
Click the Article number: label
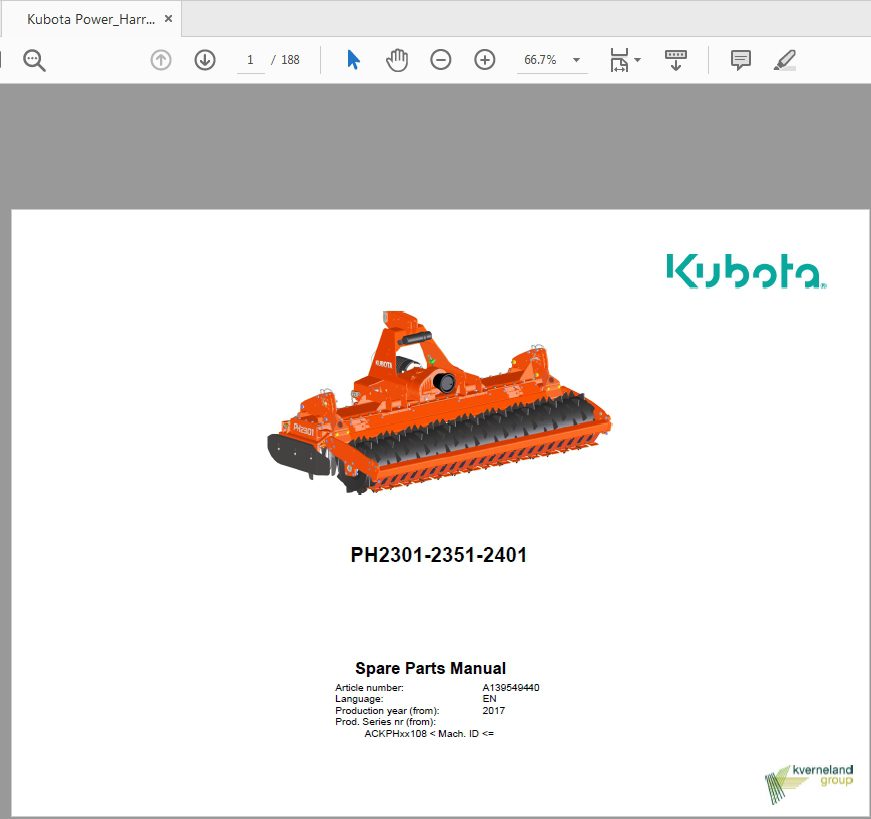point(369,687)
